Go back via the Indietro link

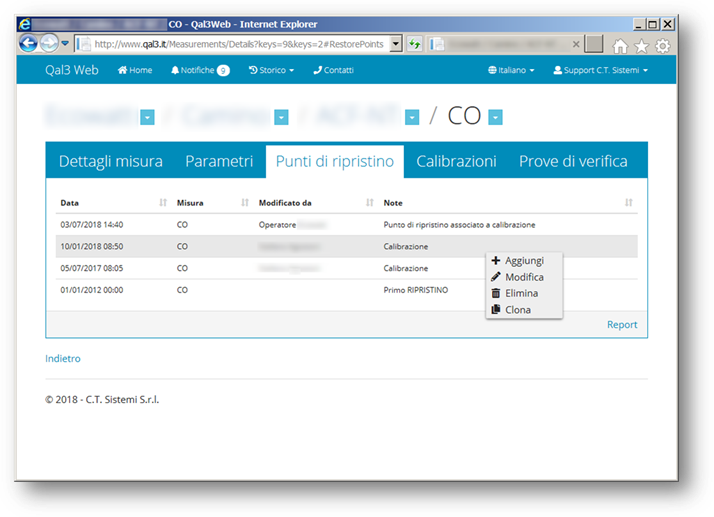pos(63,358)
